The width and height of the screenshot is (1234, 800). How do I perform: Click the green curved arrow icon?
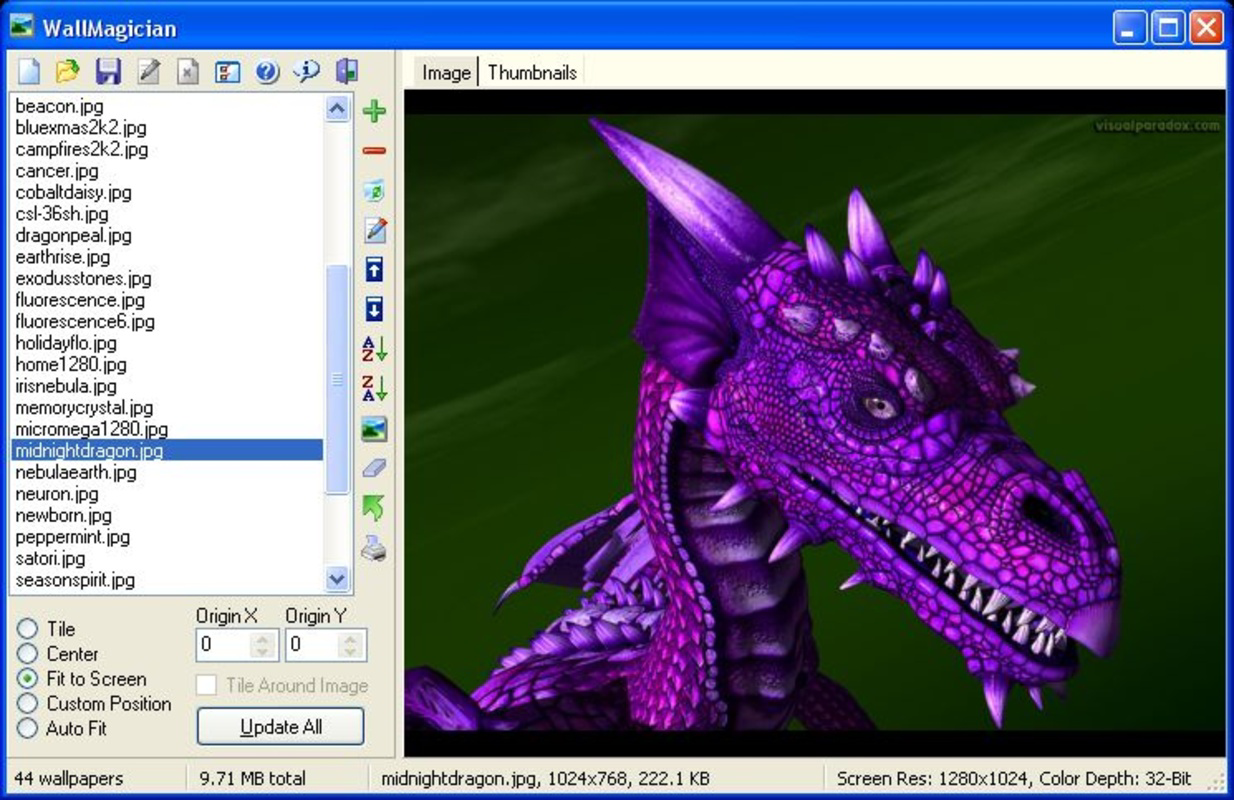(374, 508)
